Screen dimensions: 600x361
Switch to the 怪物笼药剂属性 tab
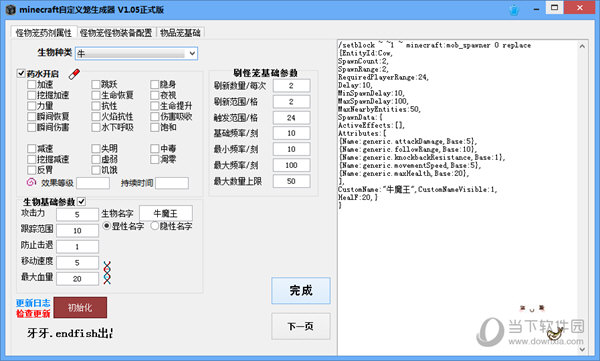tap(44, 33)
